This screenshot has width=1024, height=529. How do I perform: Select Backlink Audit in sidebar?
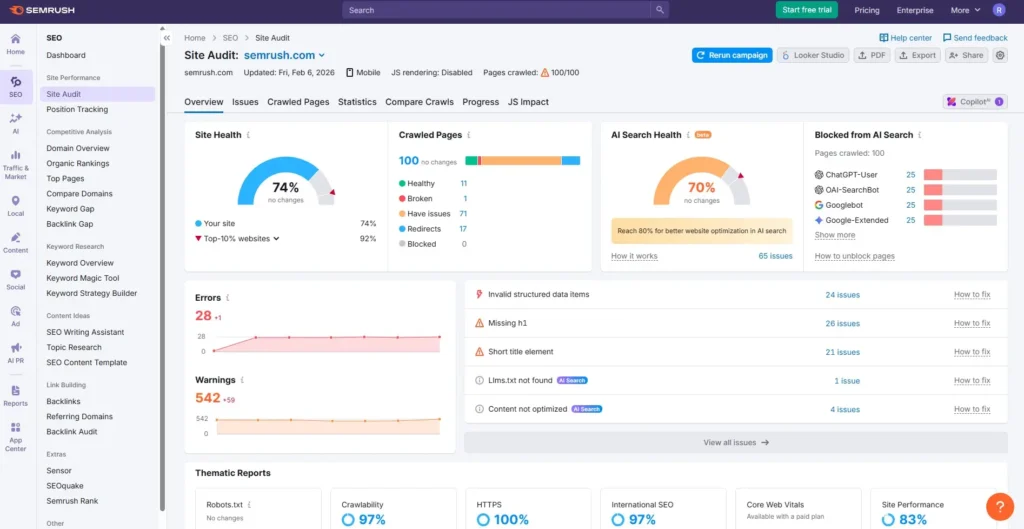tap(72, 431)
